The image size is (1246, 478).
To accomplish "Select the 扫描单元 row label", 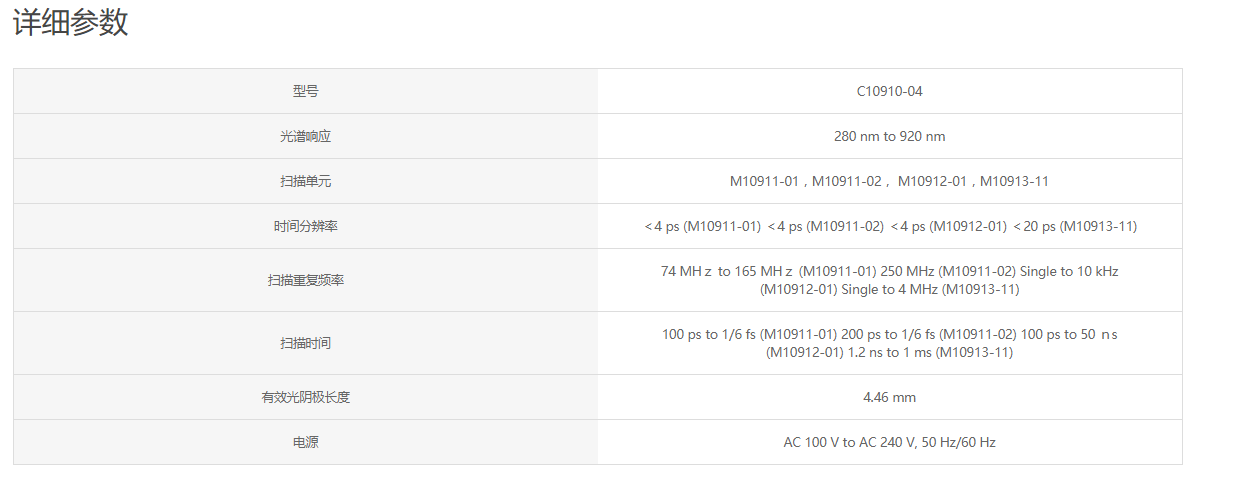I will [306, 181].
